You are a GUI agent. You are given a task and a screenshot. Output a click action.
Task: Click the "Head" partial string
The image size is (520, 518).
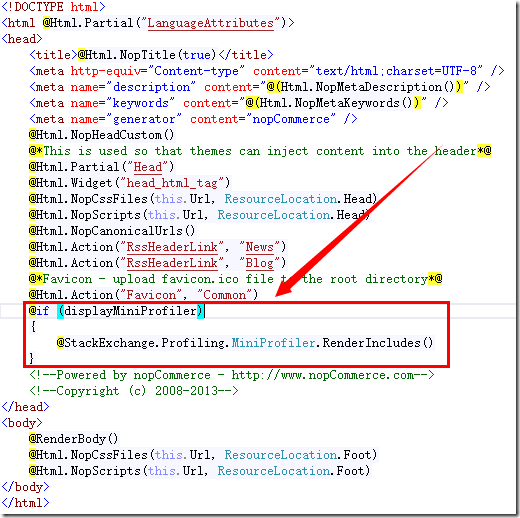(148, 167)
